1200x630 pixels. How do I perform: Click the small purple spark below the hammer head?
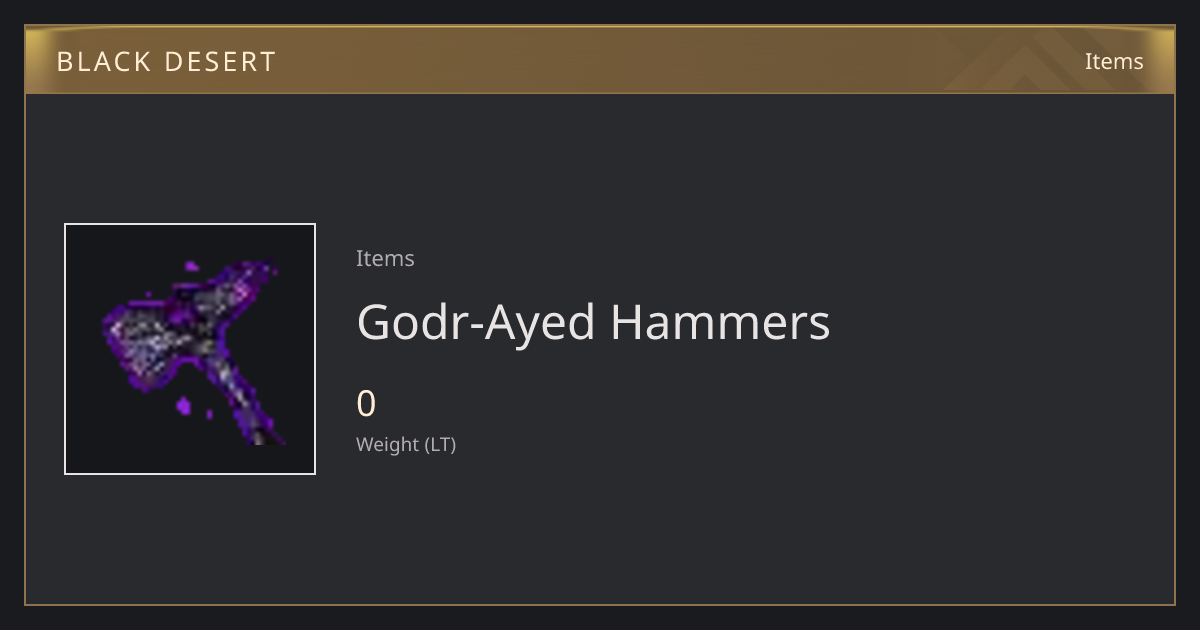[184, 405]
